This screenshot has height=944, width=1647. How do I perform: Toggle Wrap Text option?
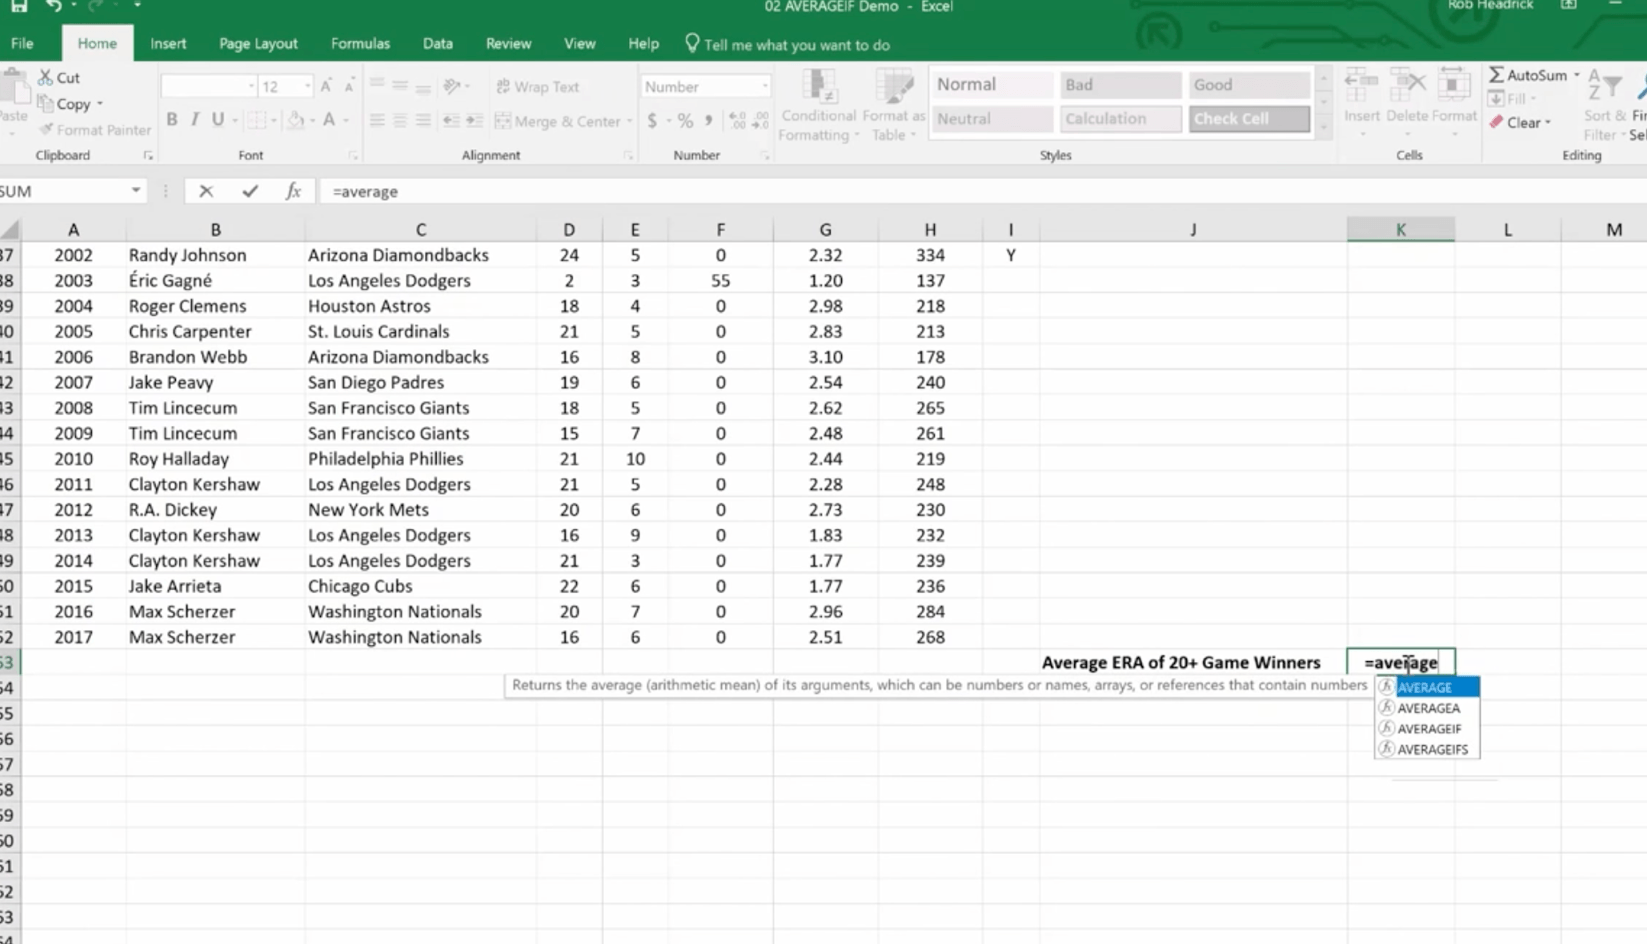click(x=538, y=87)
